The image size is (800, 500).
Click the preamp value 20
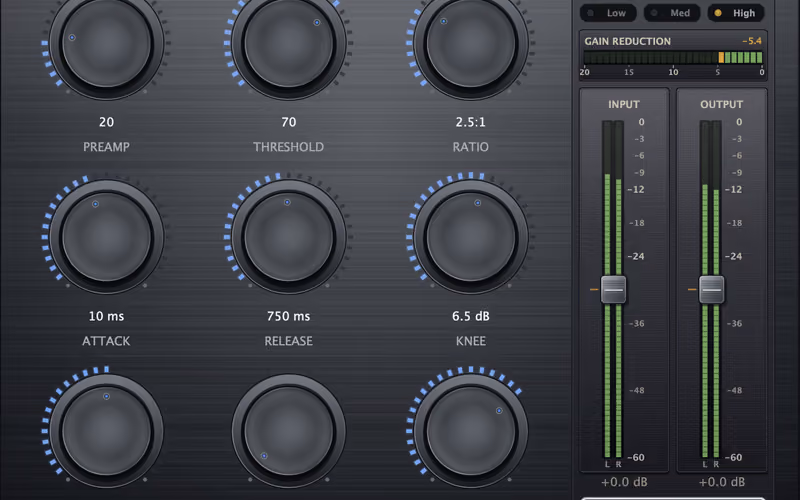coord(106,122)
